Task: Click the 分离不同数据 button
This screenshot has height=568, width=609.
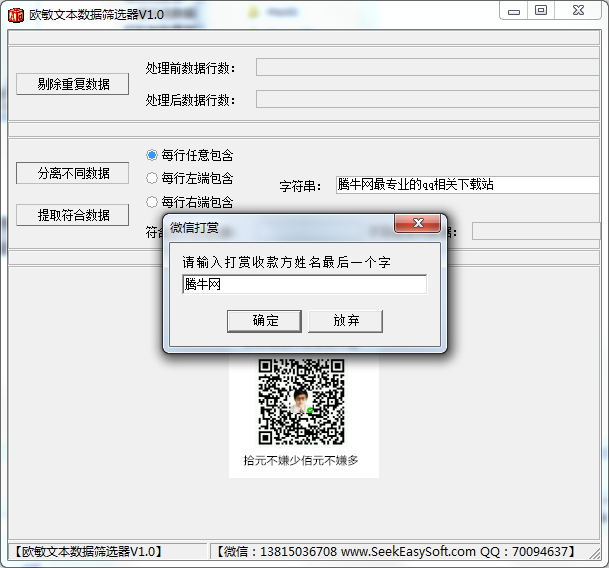Action: 73,173
